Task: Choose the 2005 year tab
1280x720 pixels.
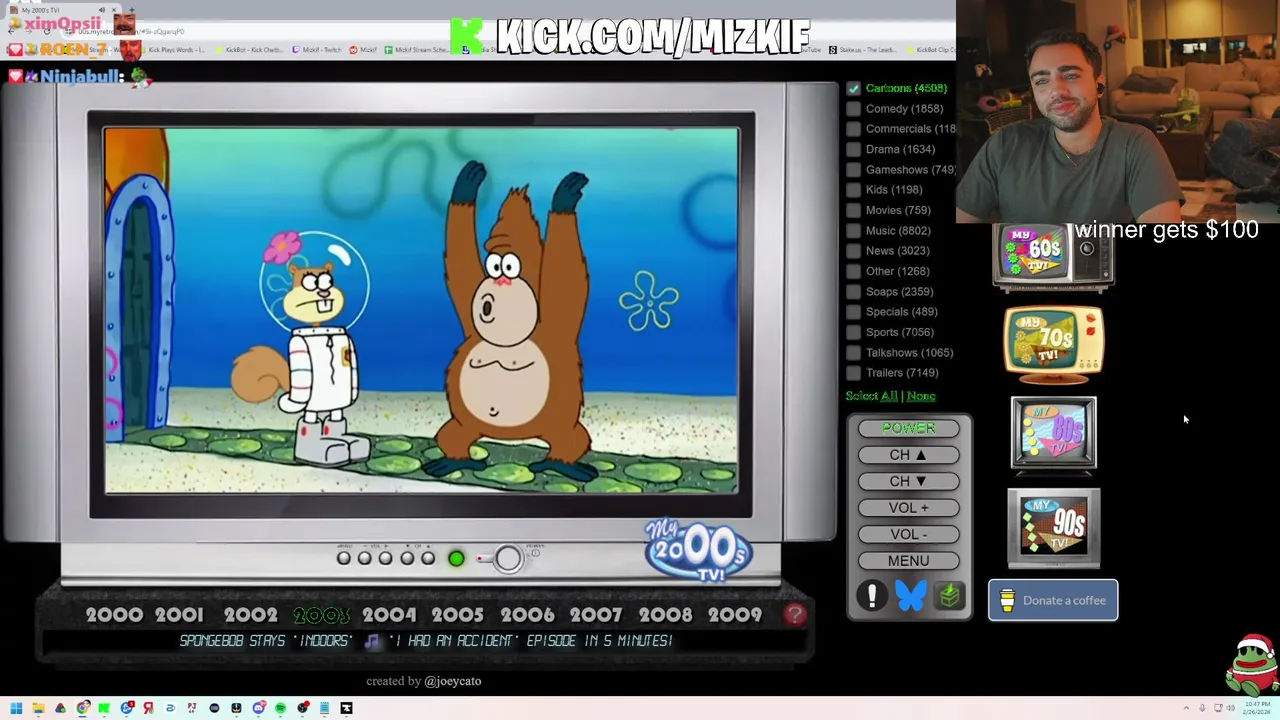Action: click(458, 615)
